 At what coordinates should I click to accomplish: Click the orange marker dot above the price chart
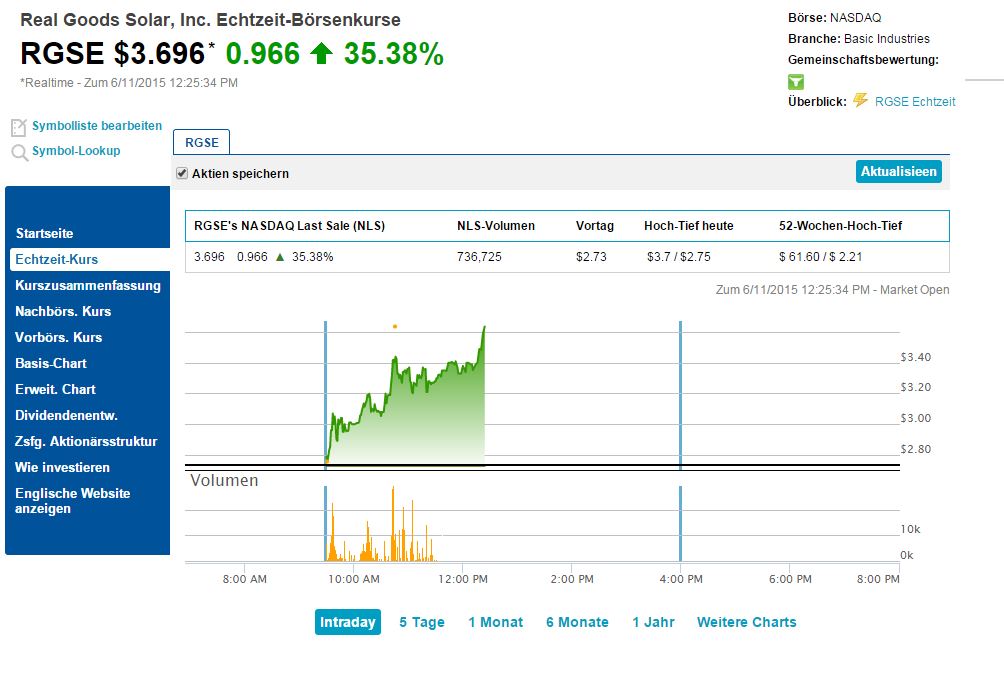point(394,327)
